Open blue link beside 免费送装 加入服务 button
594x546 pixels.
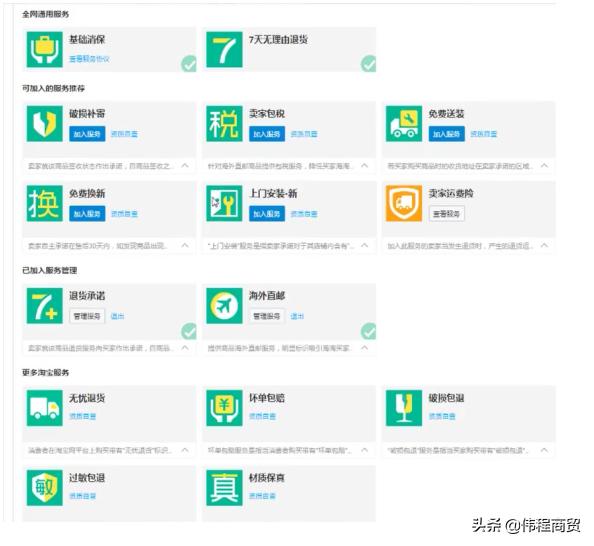(483, 134)
